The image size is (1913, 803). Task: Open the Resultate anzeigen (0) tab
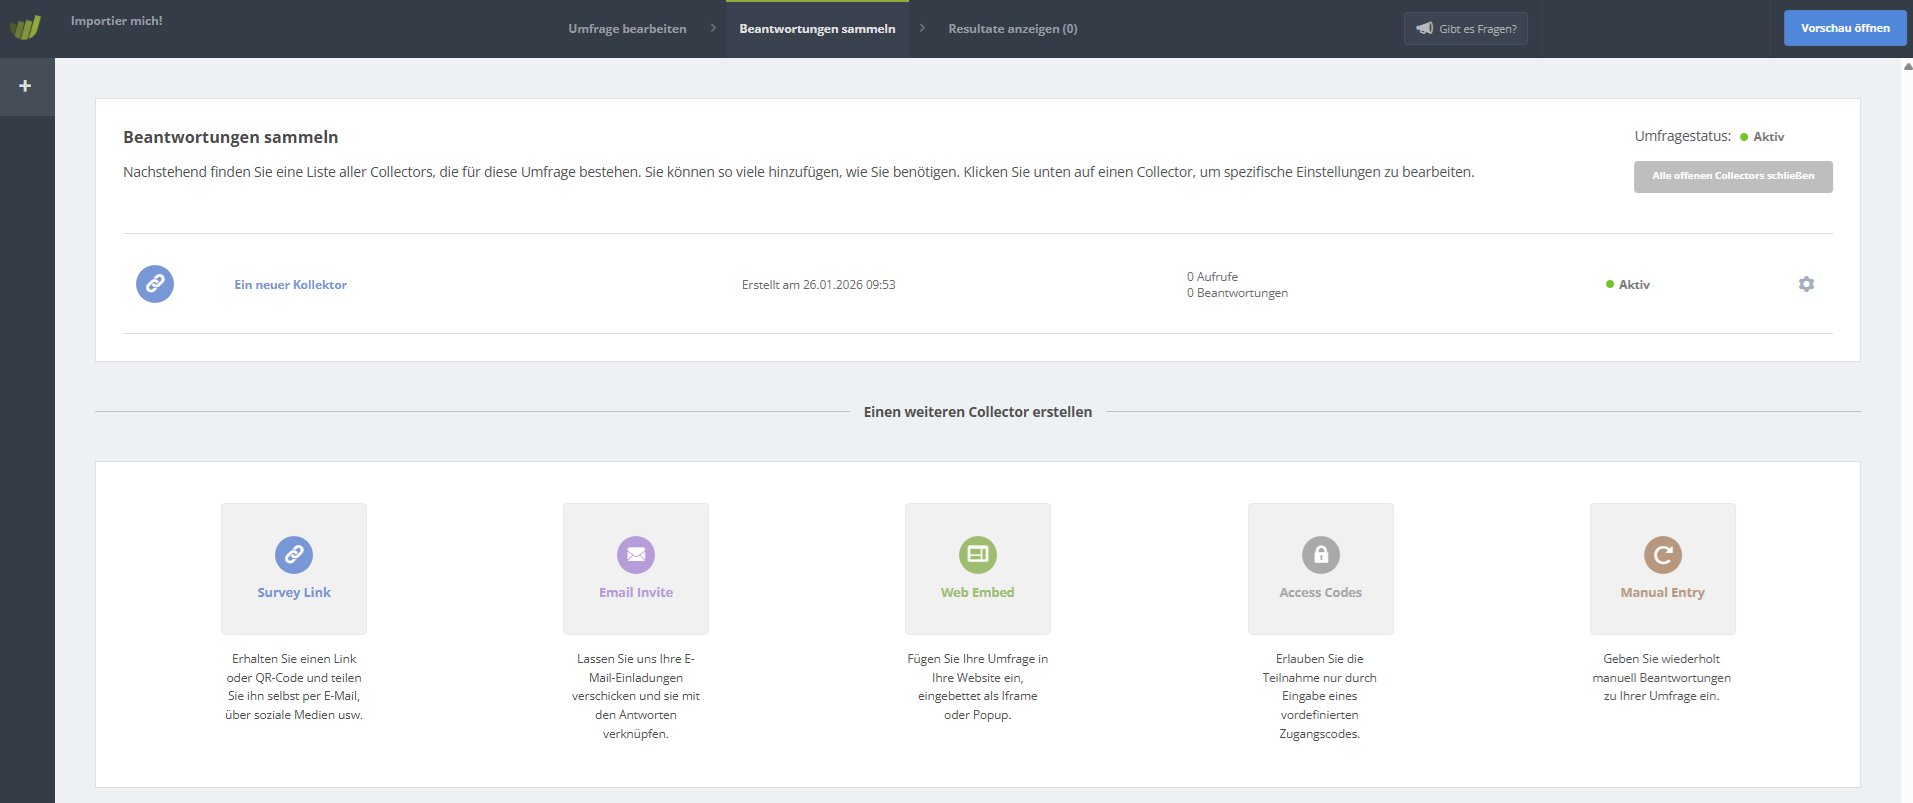(x=1012, y=29)
